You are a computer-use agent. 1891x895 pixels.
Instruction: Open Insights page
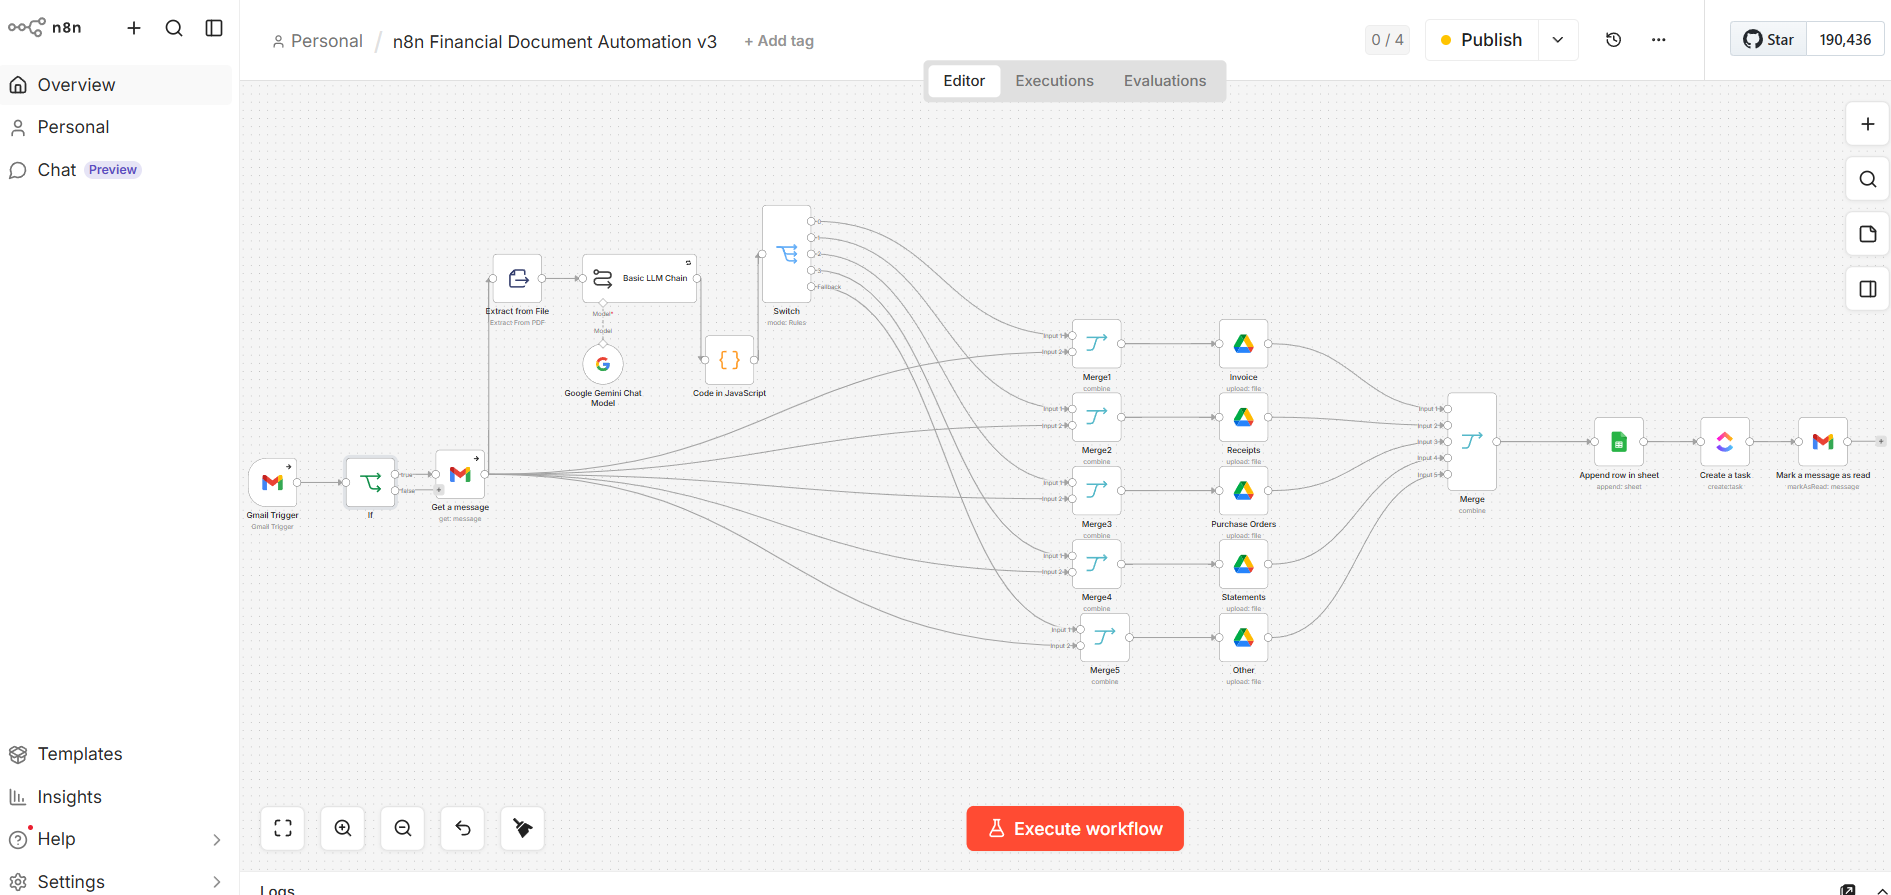(116, 797)
